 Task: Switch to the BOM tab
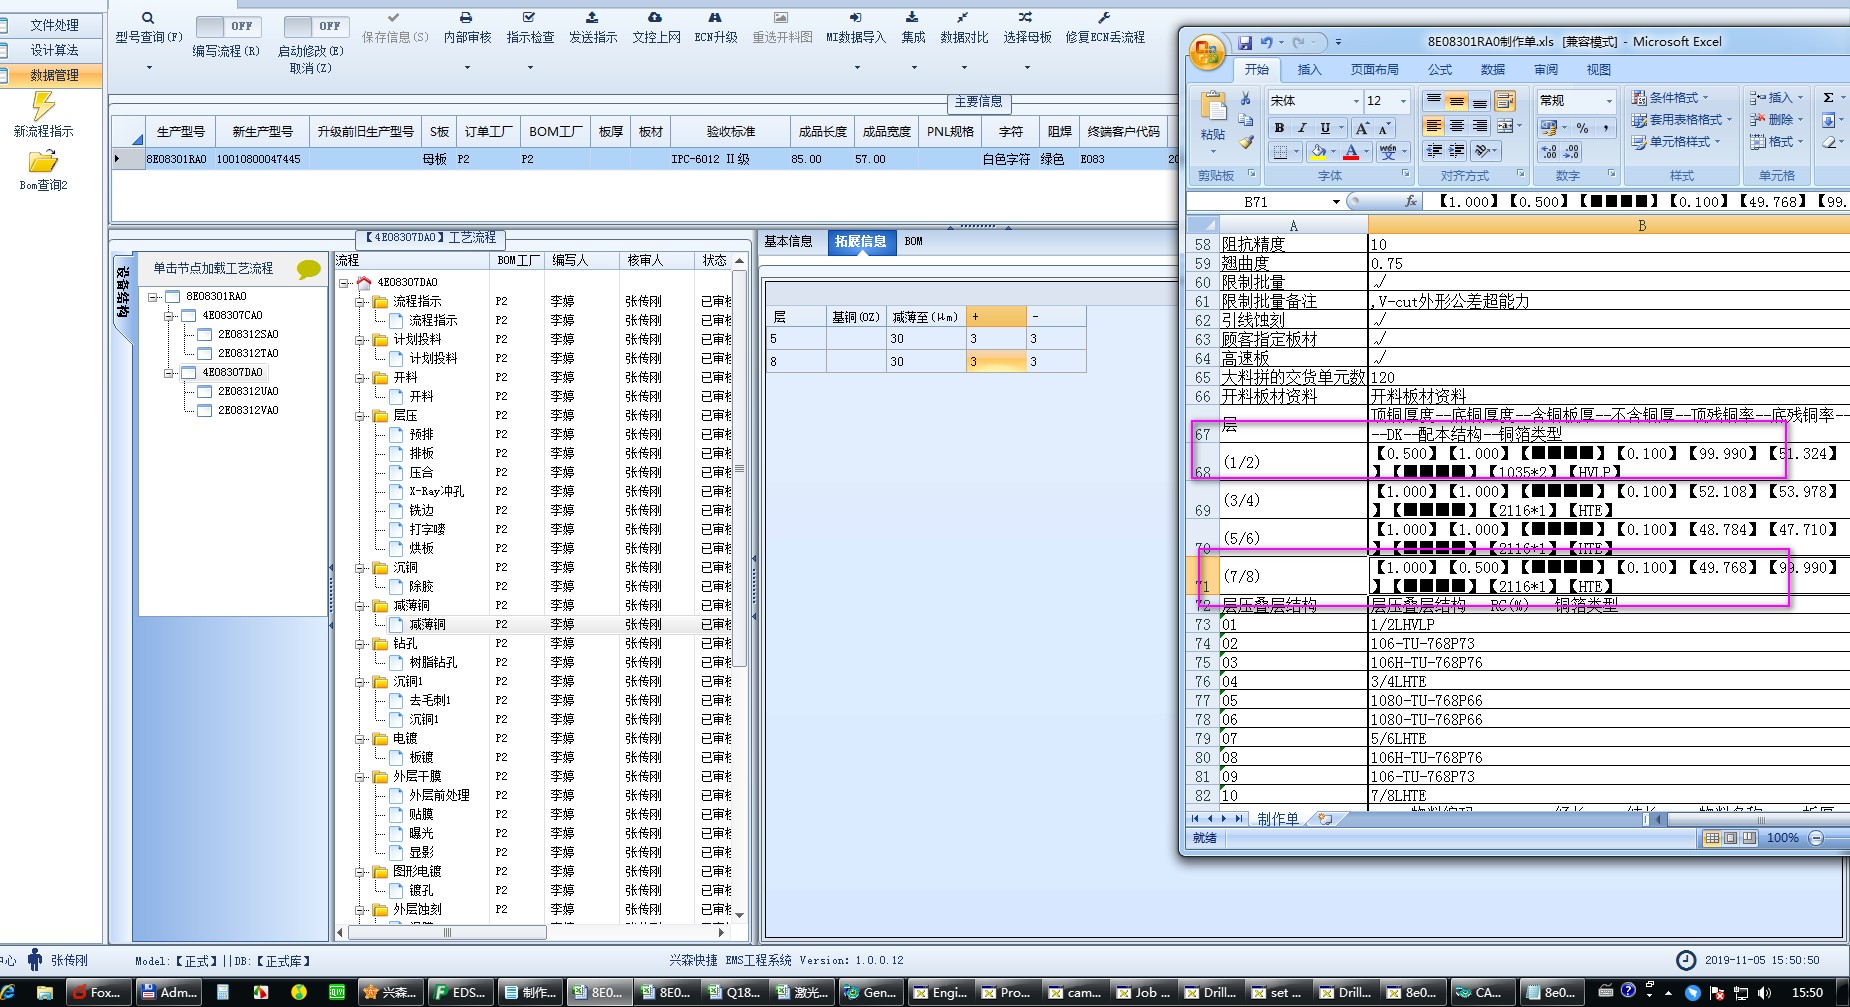click(913, 241)
